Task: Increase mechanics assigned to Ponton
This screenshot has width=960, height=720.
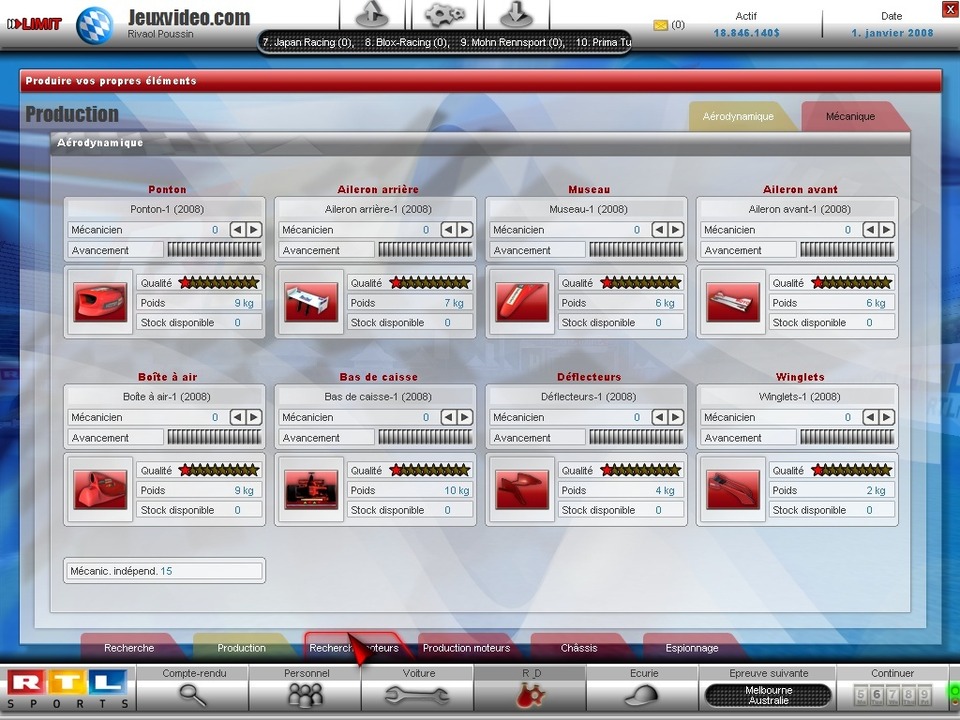Action: pos(254,230)
